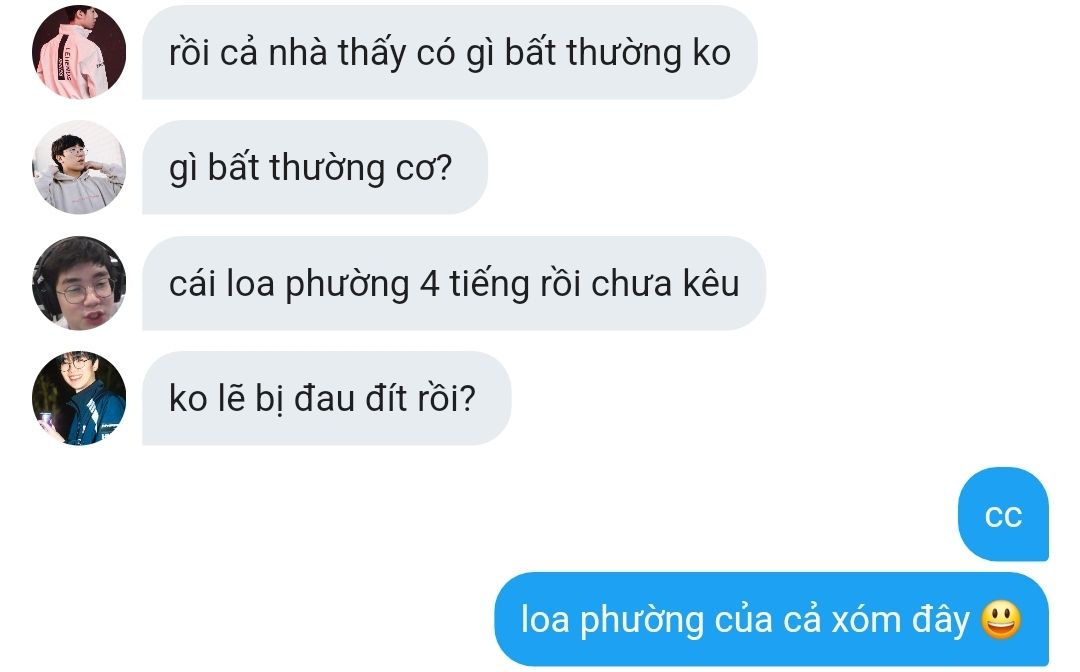Viewport: 1080px width, 672px height.
Task: Select the "gì bất thường cơ?" bubble
Action: pos(315,167)
